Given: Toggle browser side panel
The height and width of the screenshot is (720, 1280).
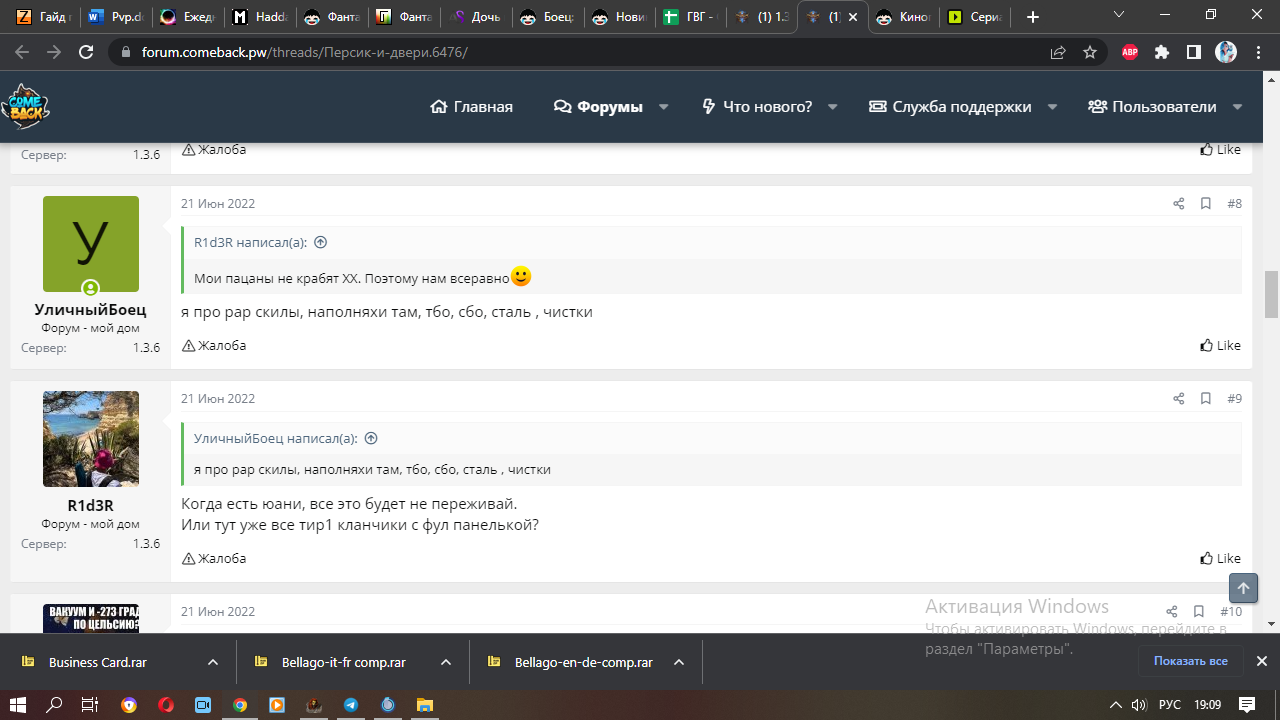Looking at the screenshot, I should pos(1194,52).
